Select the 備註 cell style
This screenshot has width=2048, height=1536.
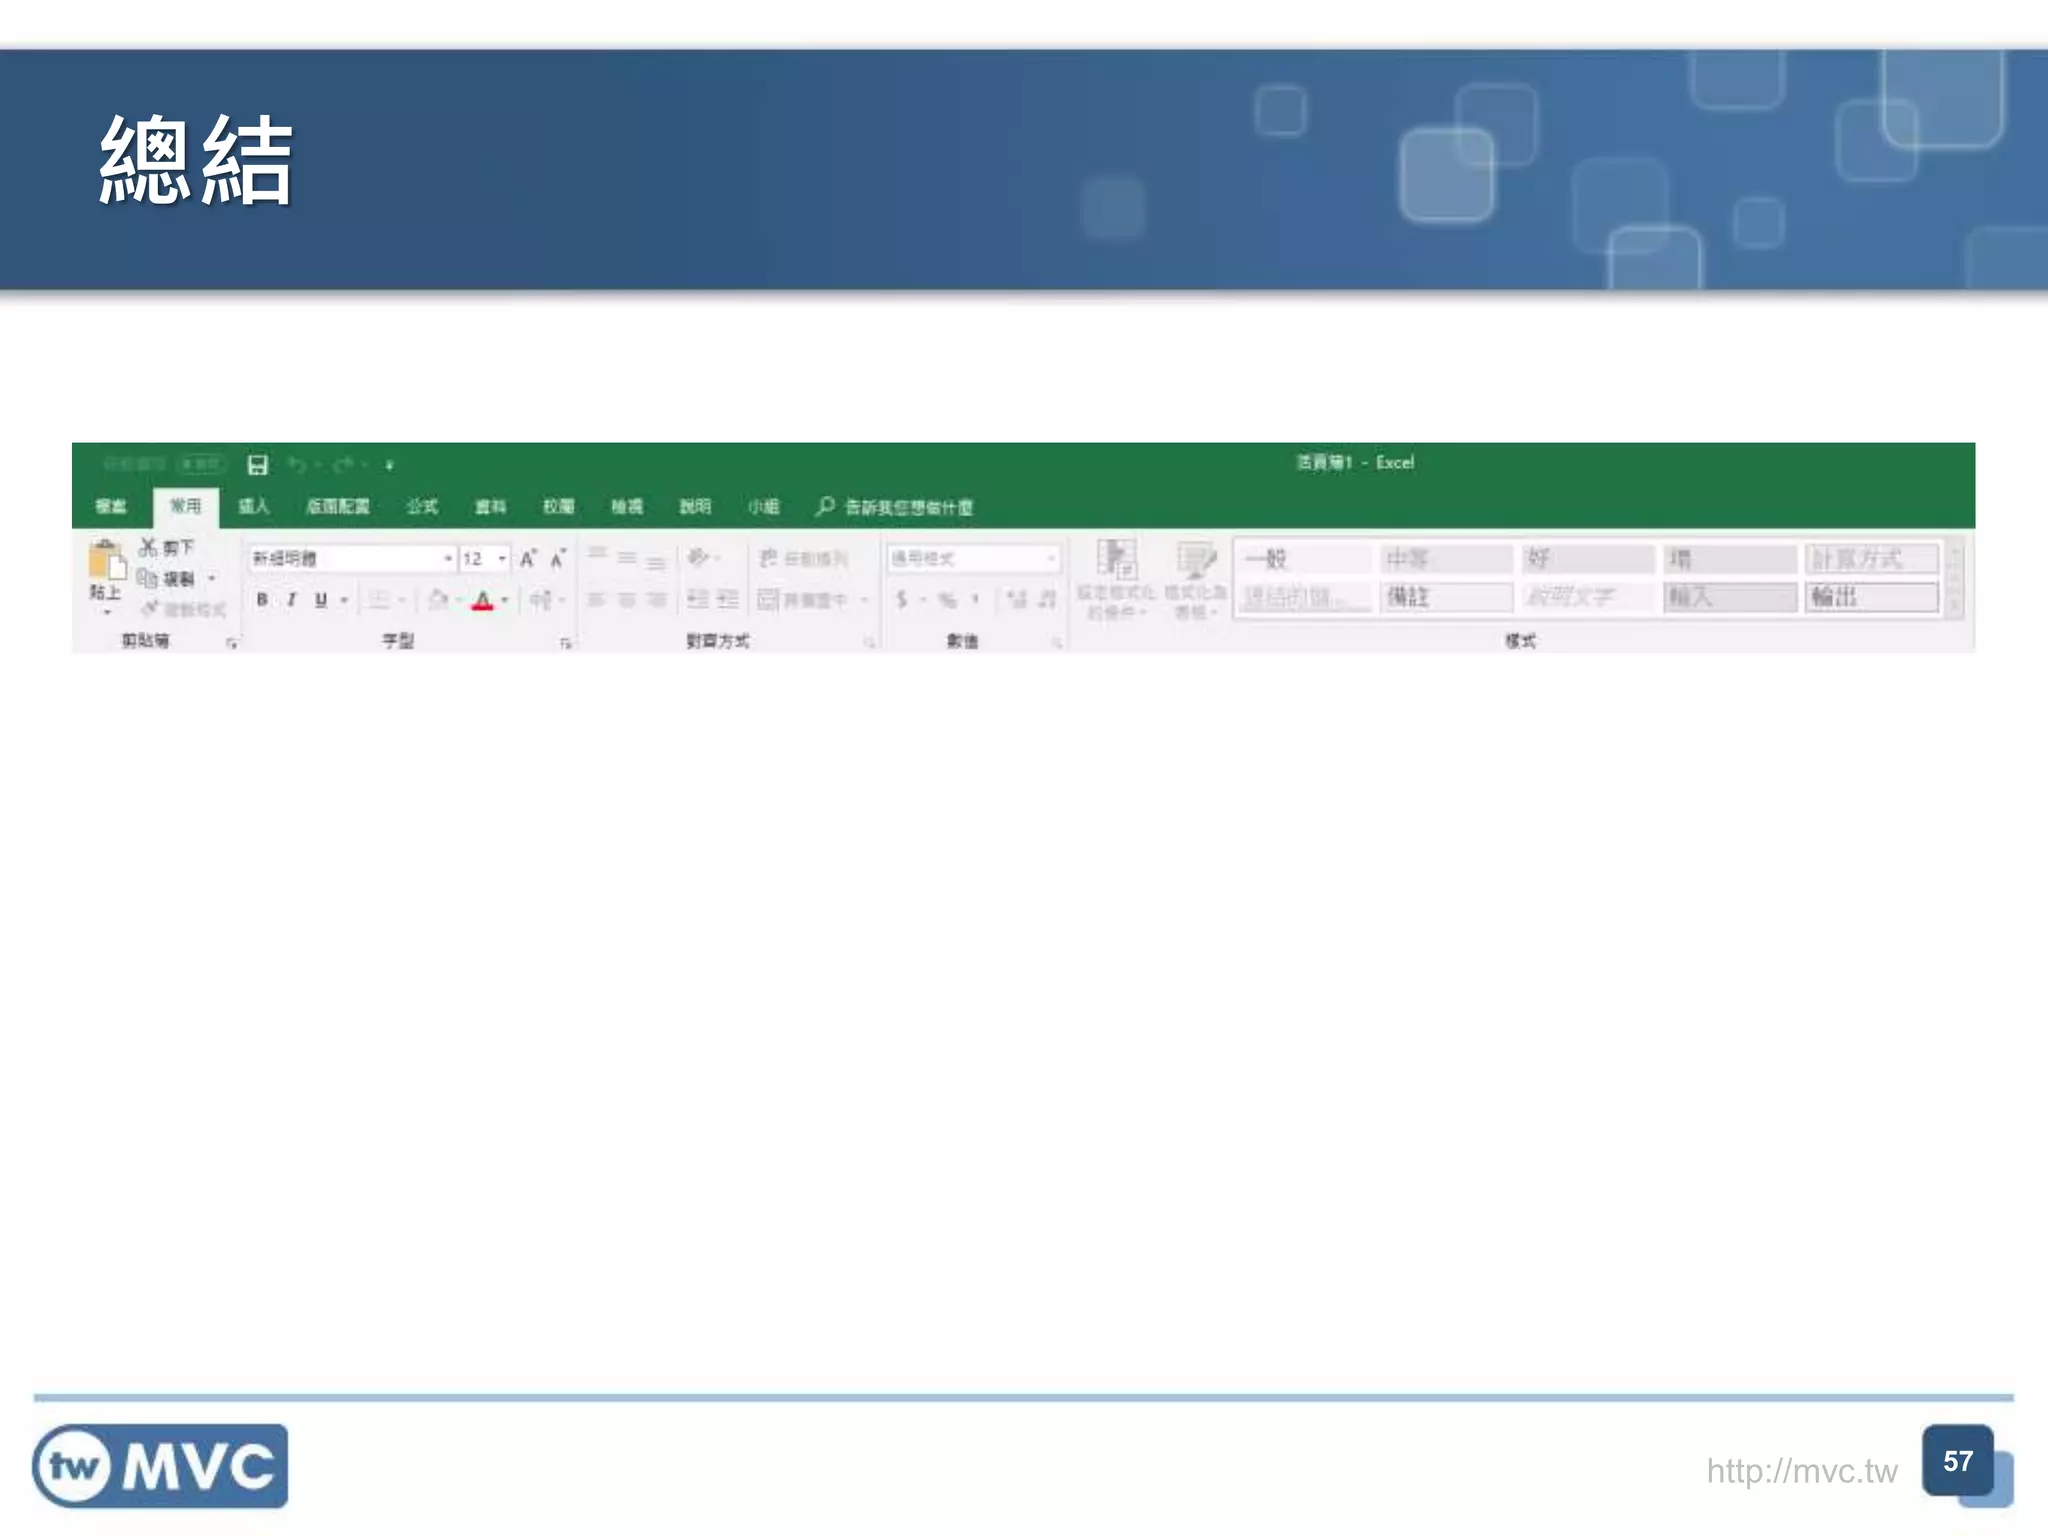pyautogui.click(x=1445, y=597)
